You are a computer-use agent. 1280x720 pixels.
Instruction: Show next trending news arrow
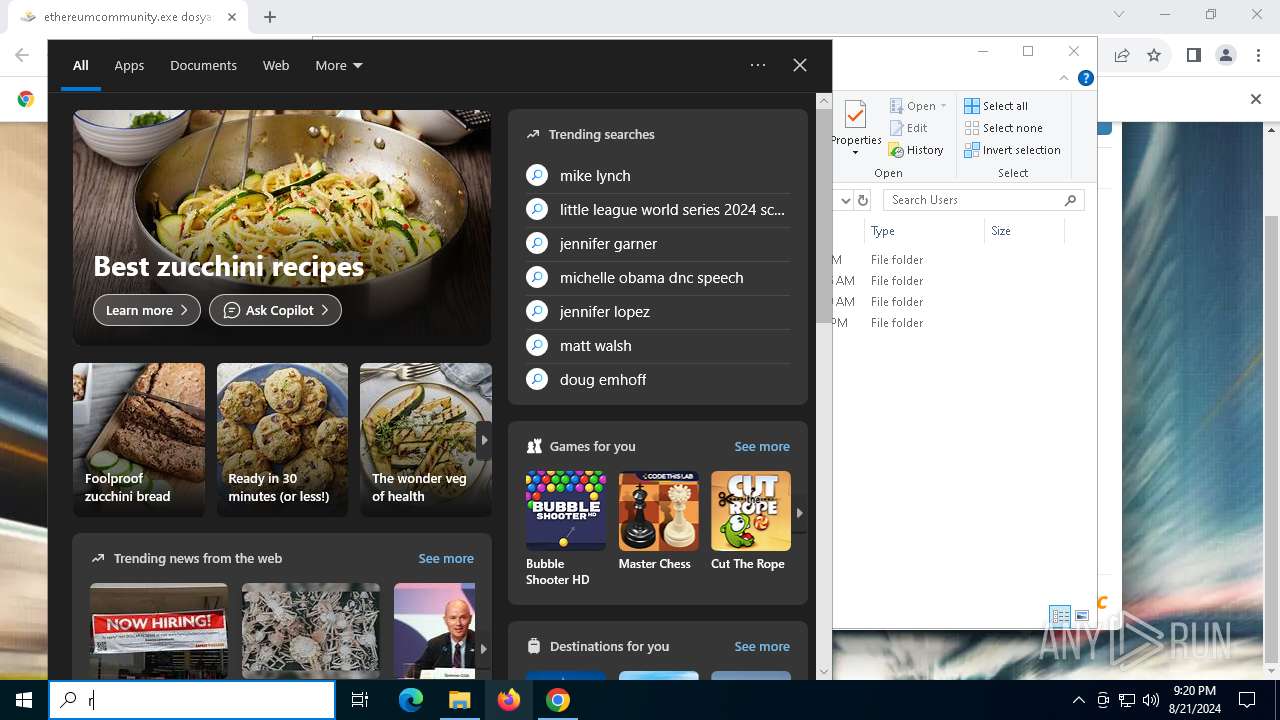pos(483,648)
